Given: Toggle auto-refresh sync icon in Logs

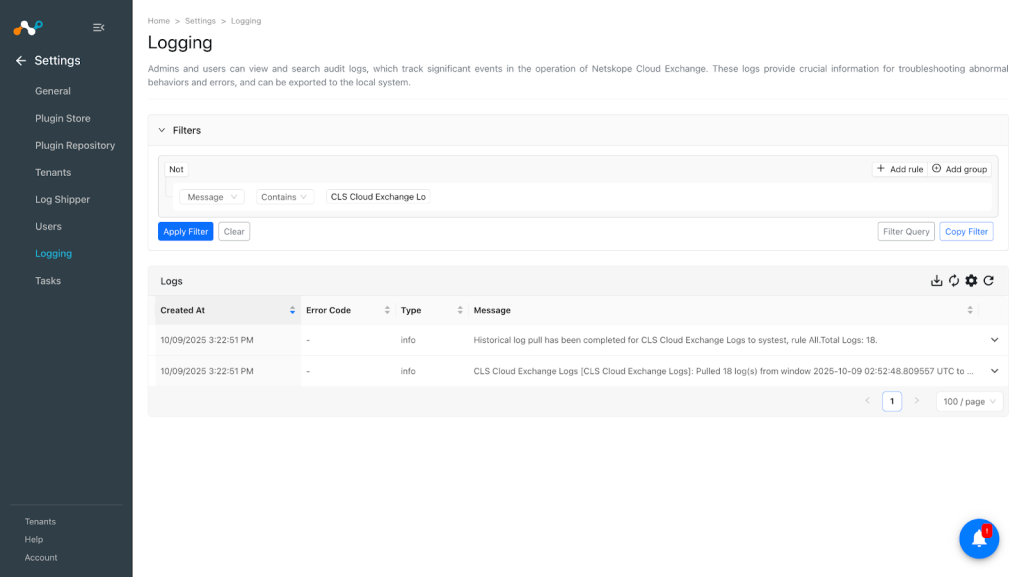Looking at the screenshot, I should 954,281.
